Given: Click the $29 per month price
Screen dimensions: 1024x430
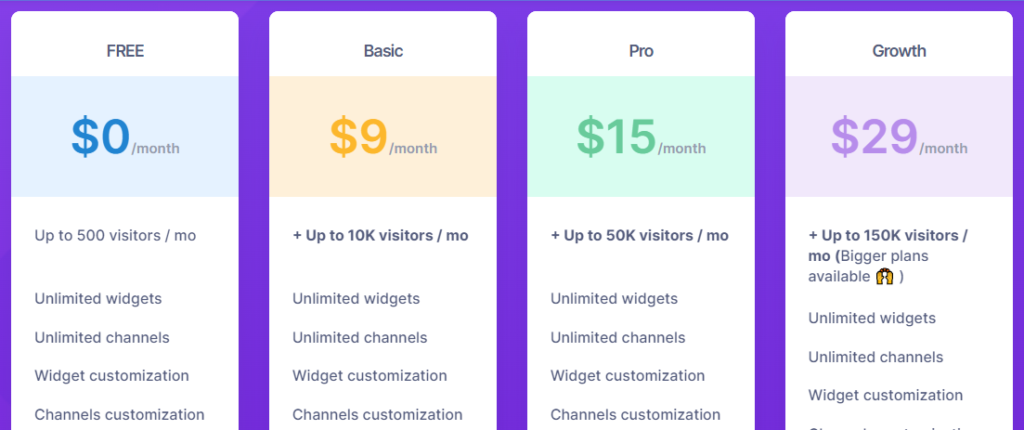Looking at the screenshot, I should 899,138.
